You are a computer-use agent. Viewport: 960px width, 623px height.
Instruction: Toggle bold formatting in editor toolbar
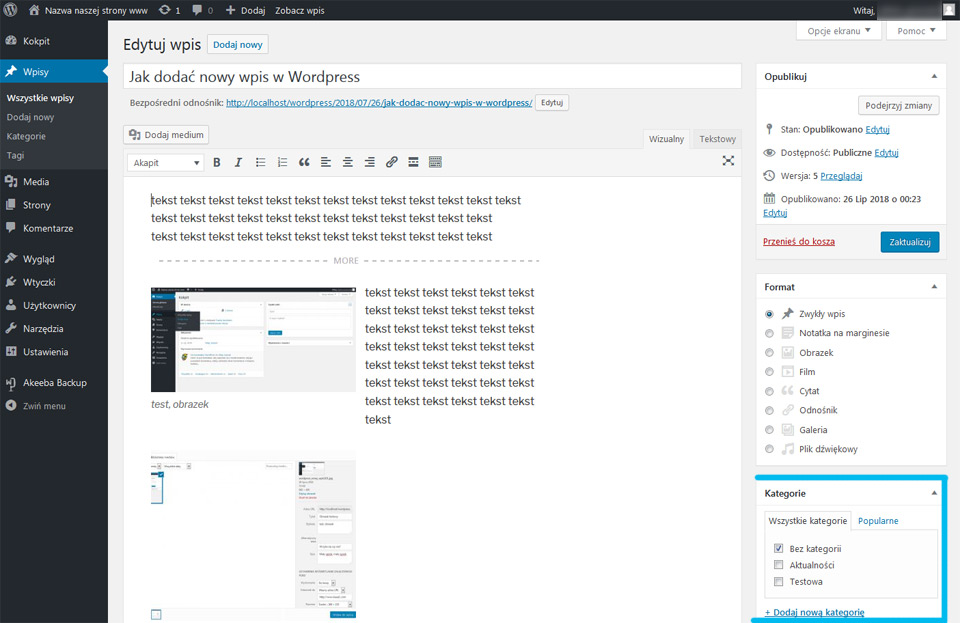pyautogui.click(x=217, y=162)
